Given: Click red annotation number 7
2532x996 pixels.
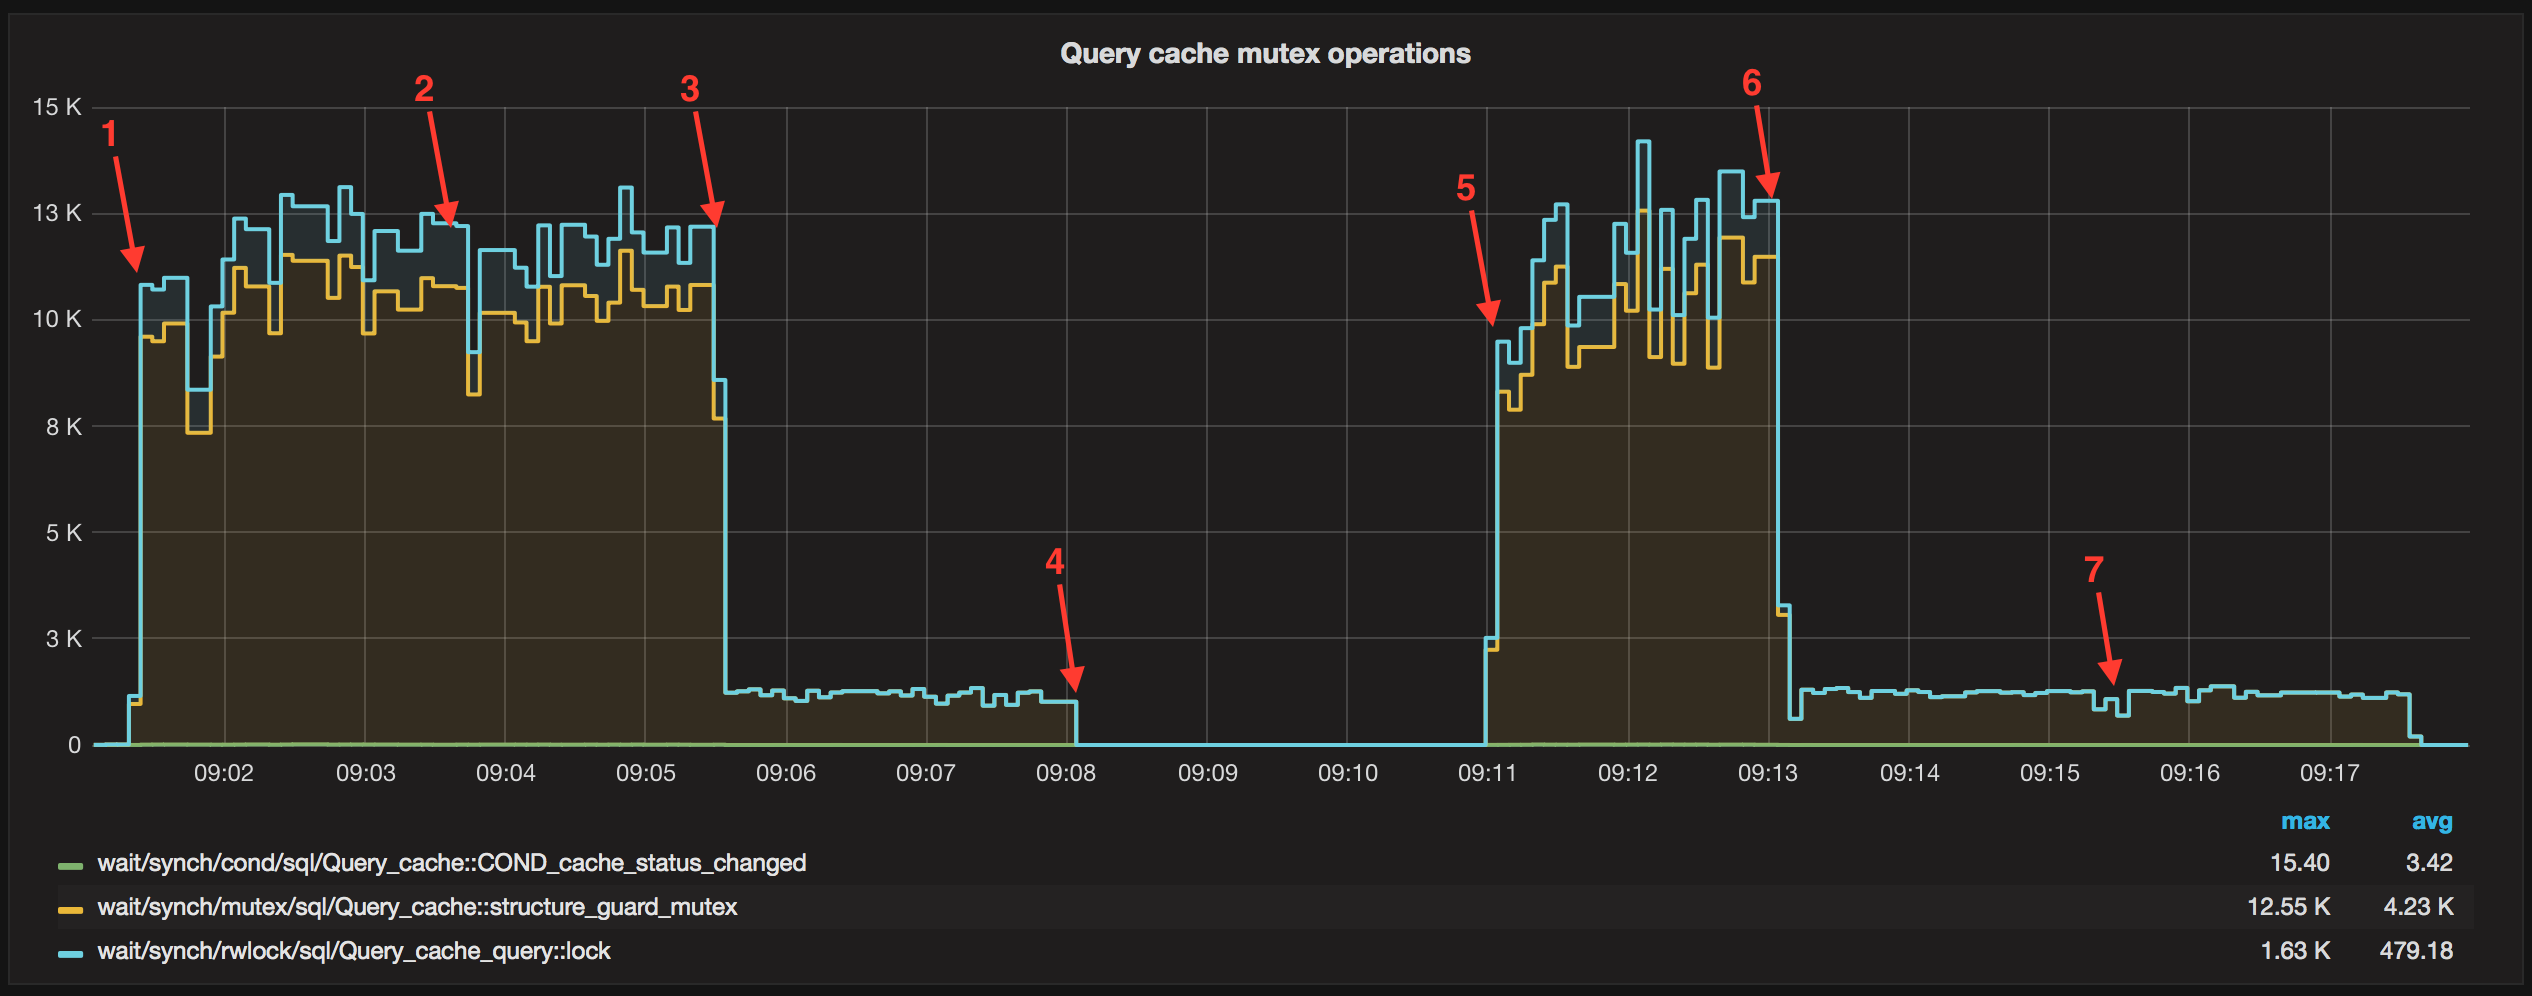Looking at the screenshot, I should 2094,570.
